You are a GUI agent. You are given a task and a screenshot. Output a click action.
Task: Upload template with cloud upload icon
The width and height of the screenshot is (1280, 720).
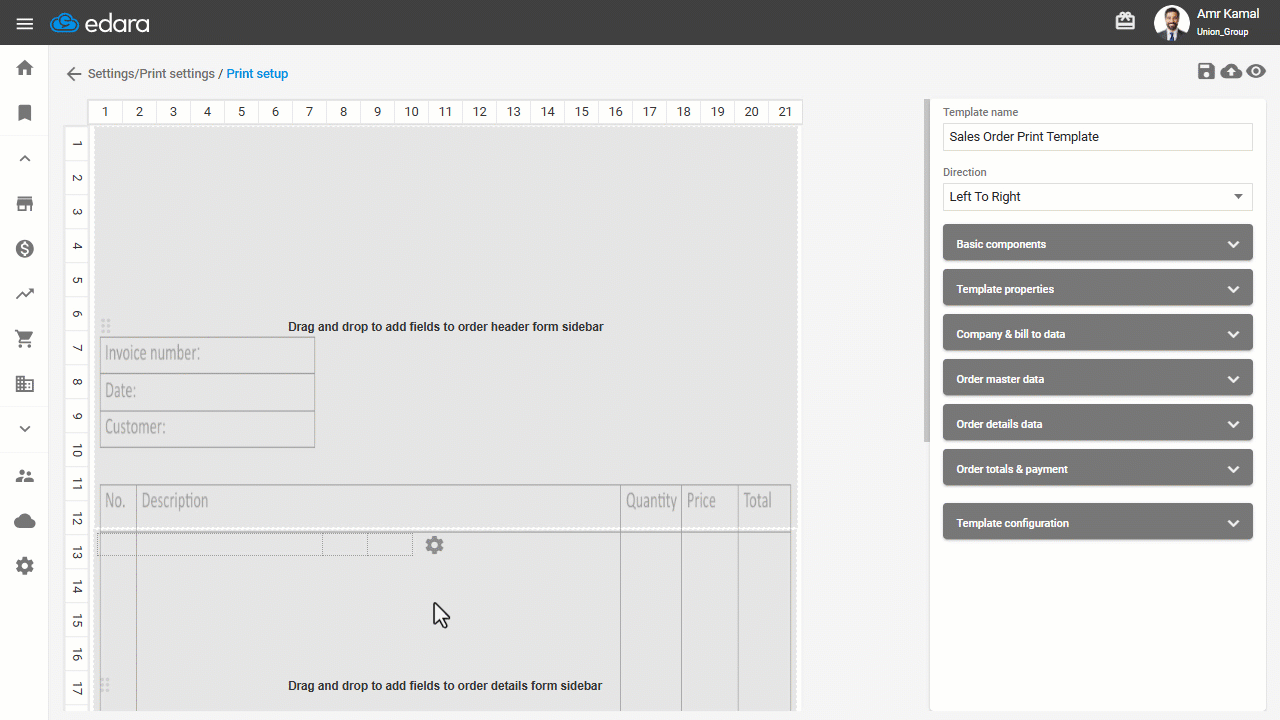pos(1232,71)
